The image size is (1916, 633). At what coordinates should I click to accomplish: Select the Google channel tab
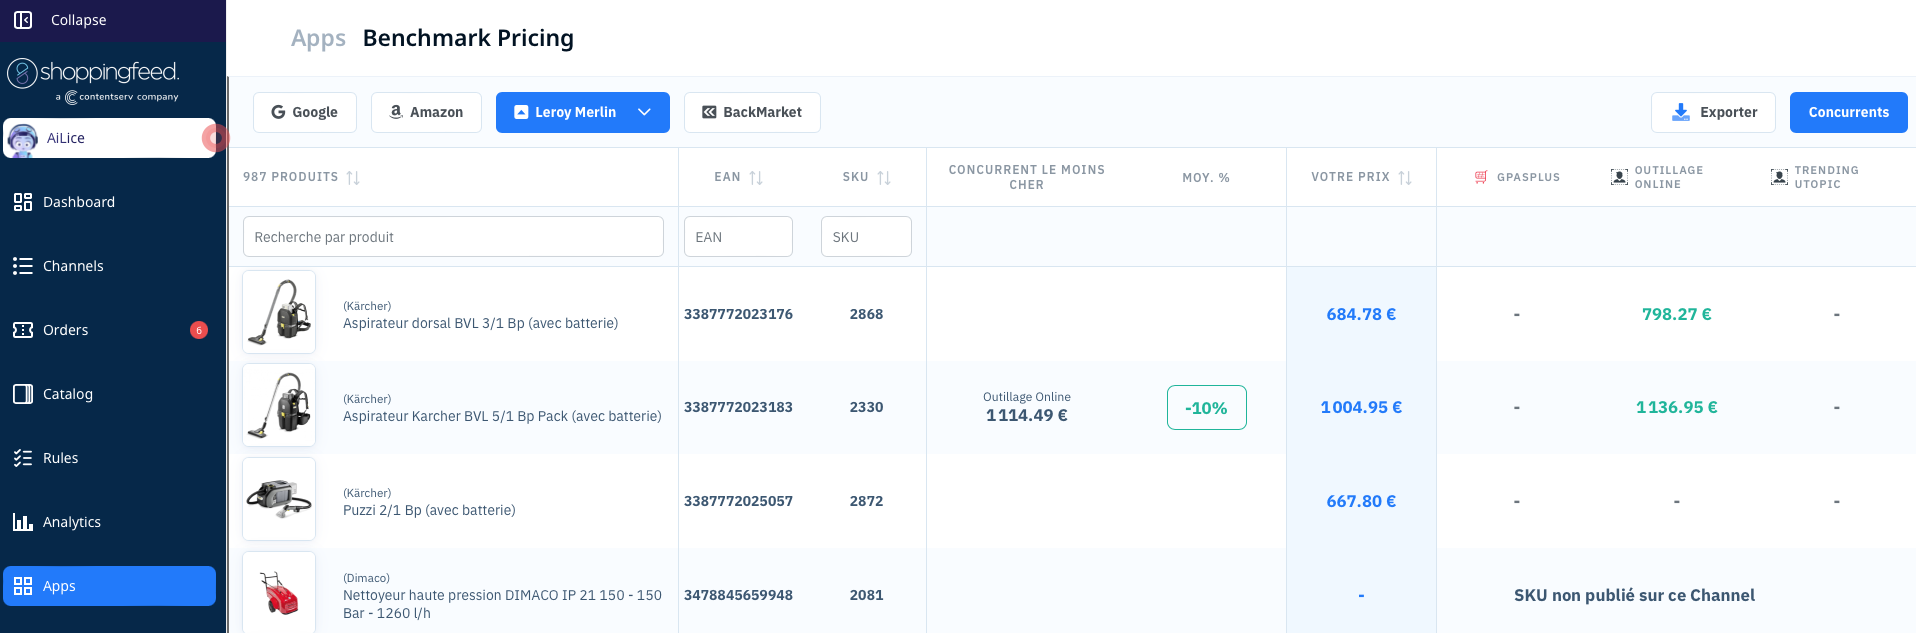305,112
